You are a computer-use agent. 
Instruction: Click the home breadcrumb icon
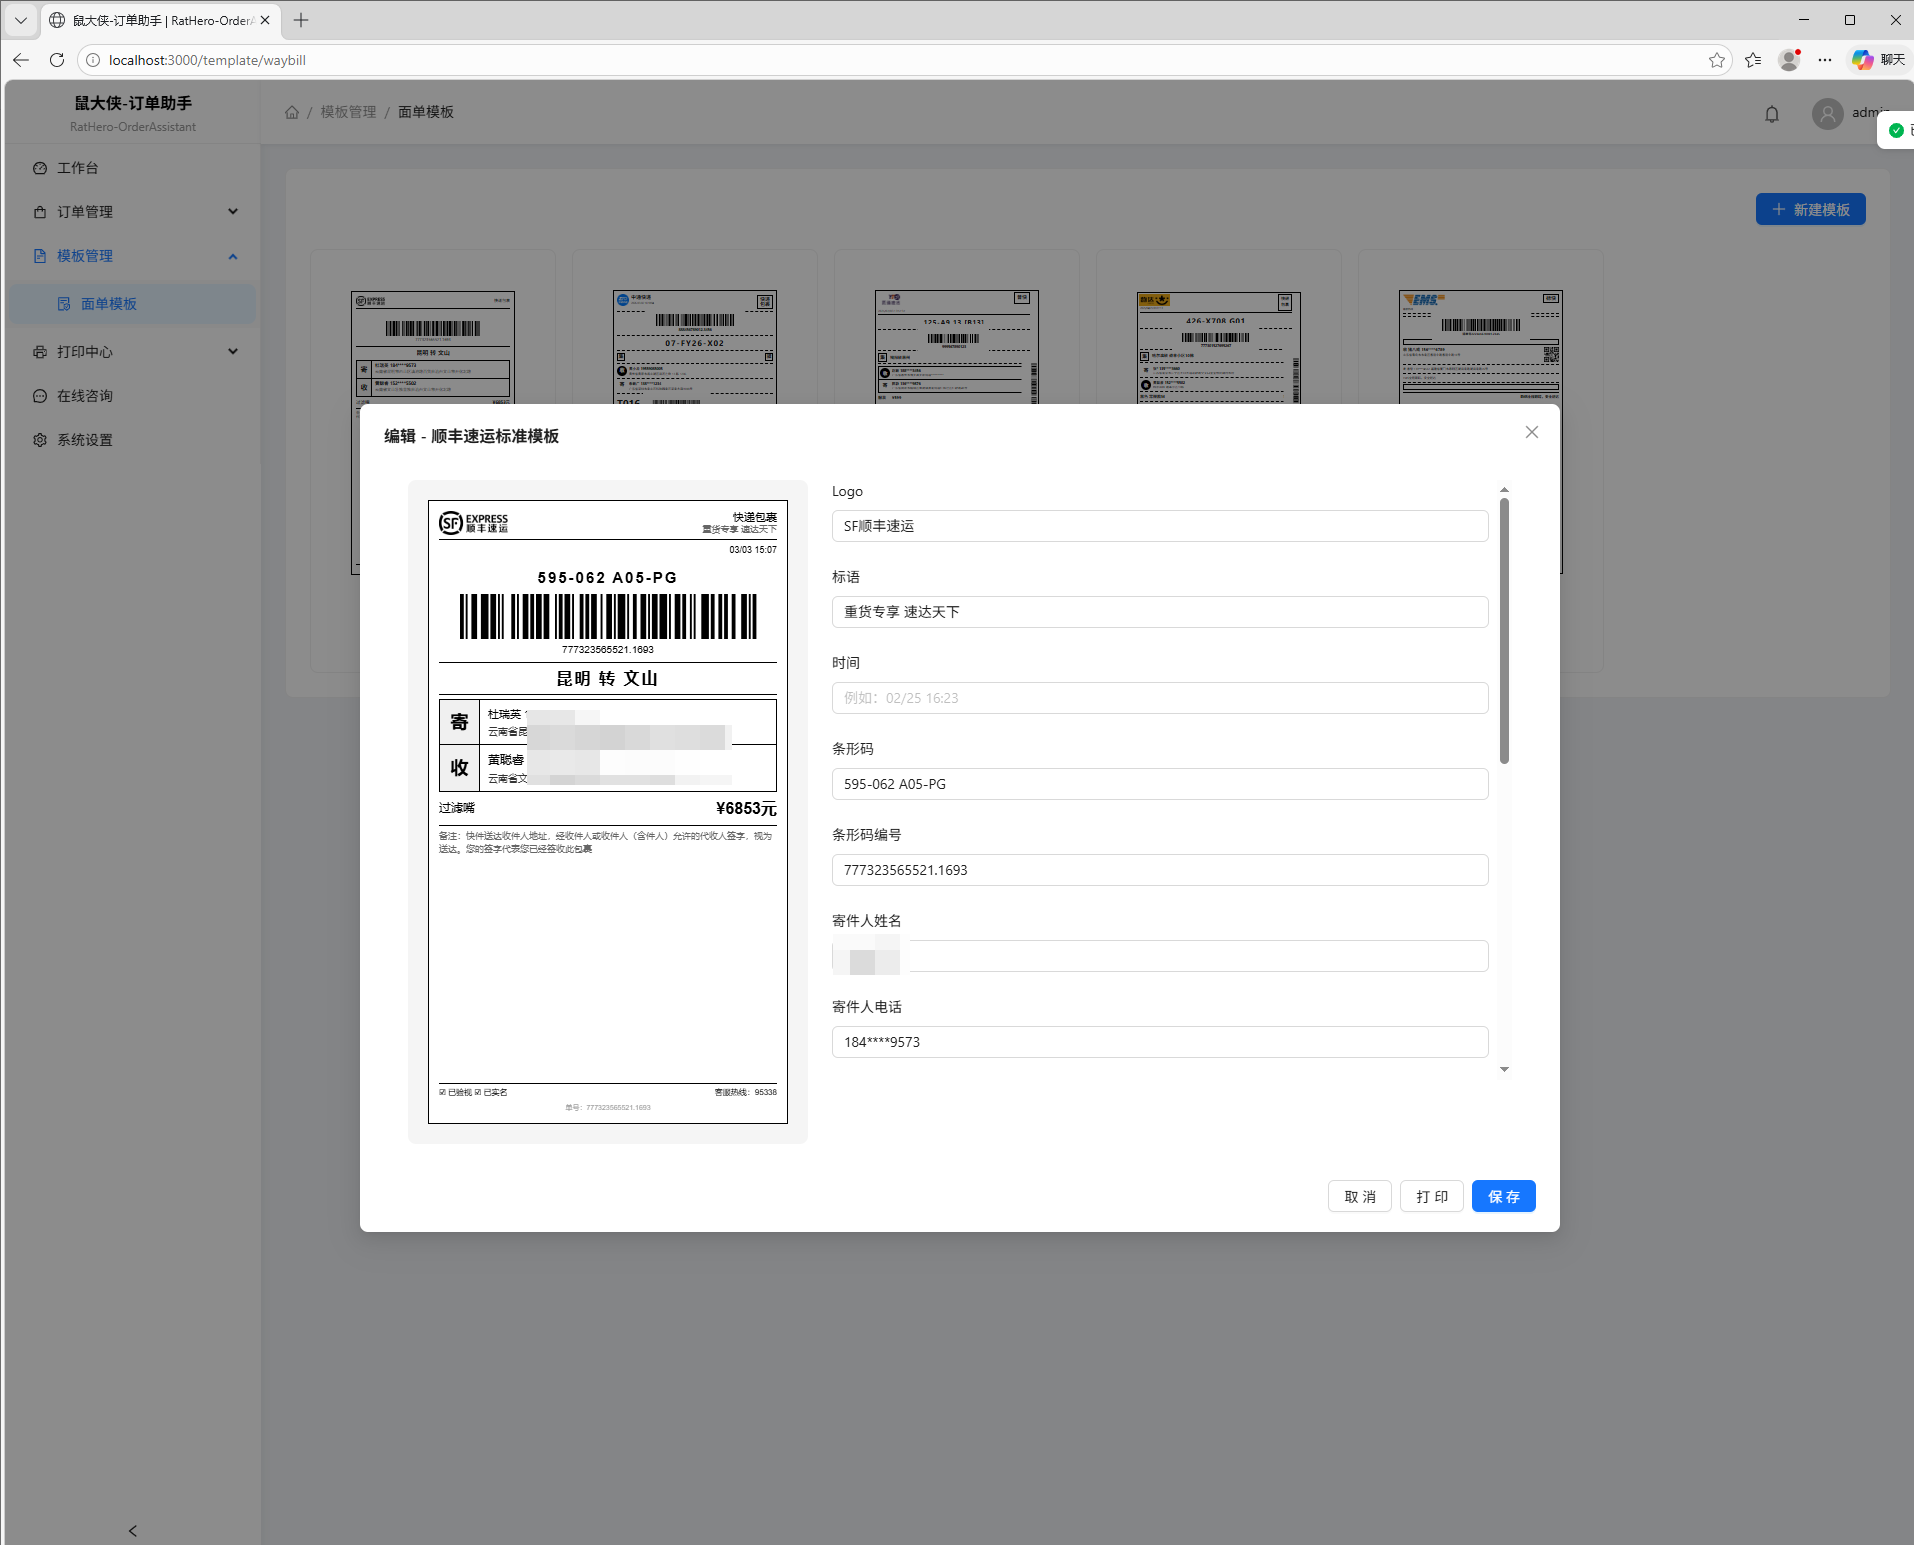(x=292, y=112)
